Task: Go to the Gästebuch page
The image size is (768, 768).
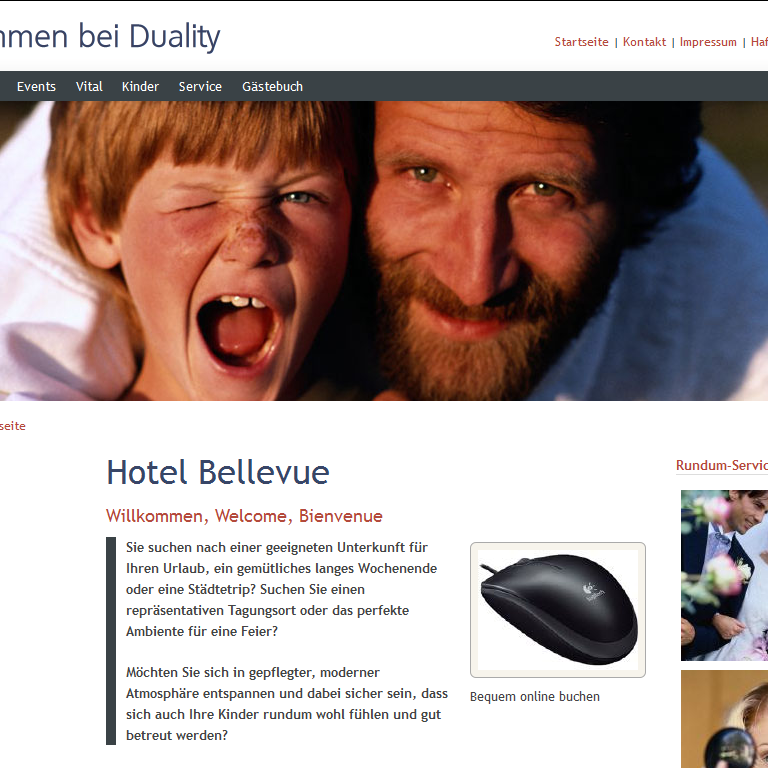Action: pyautogui.click(x=272, y=87)
